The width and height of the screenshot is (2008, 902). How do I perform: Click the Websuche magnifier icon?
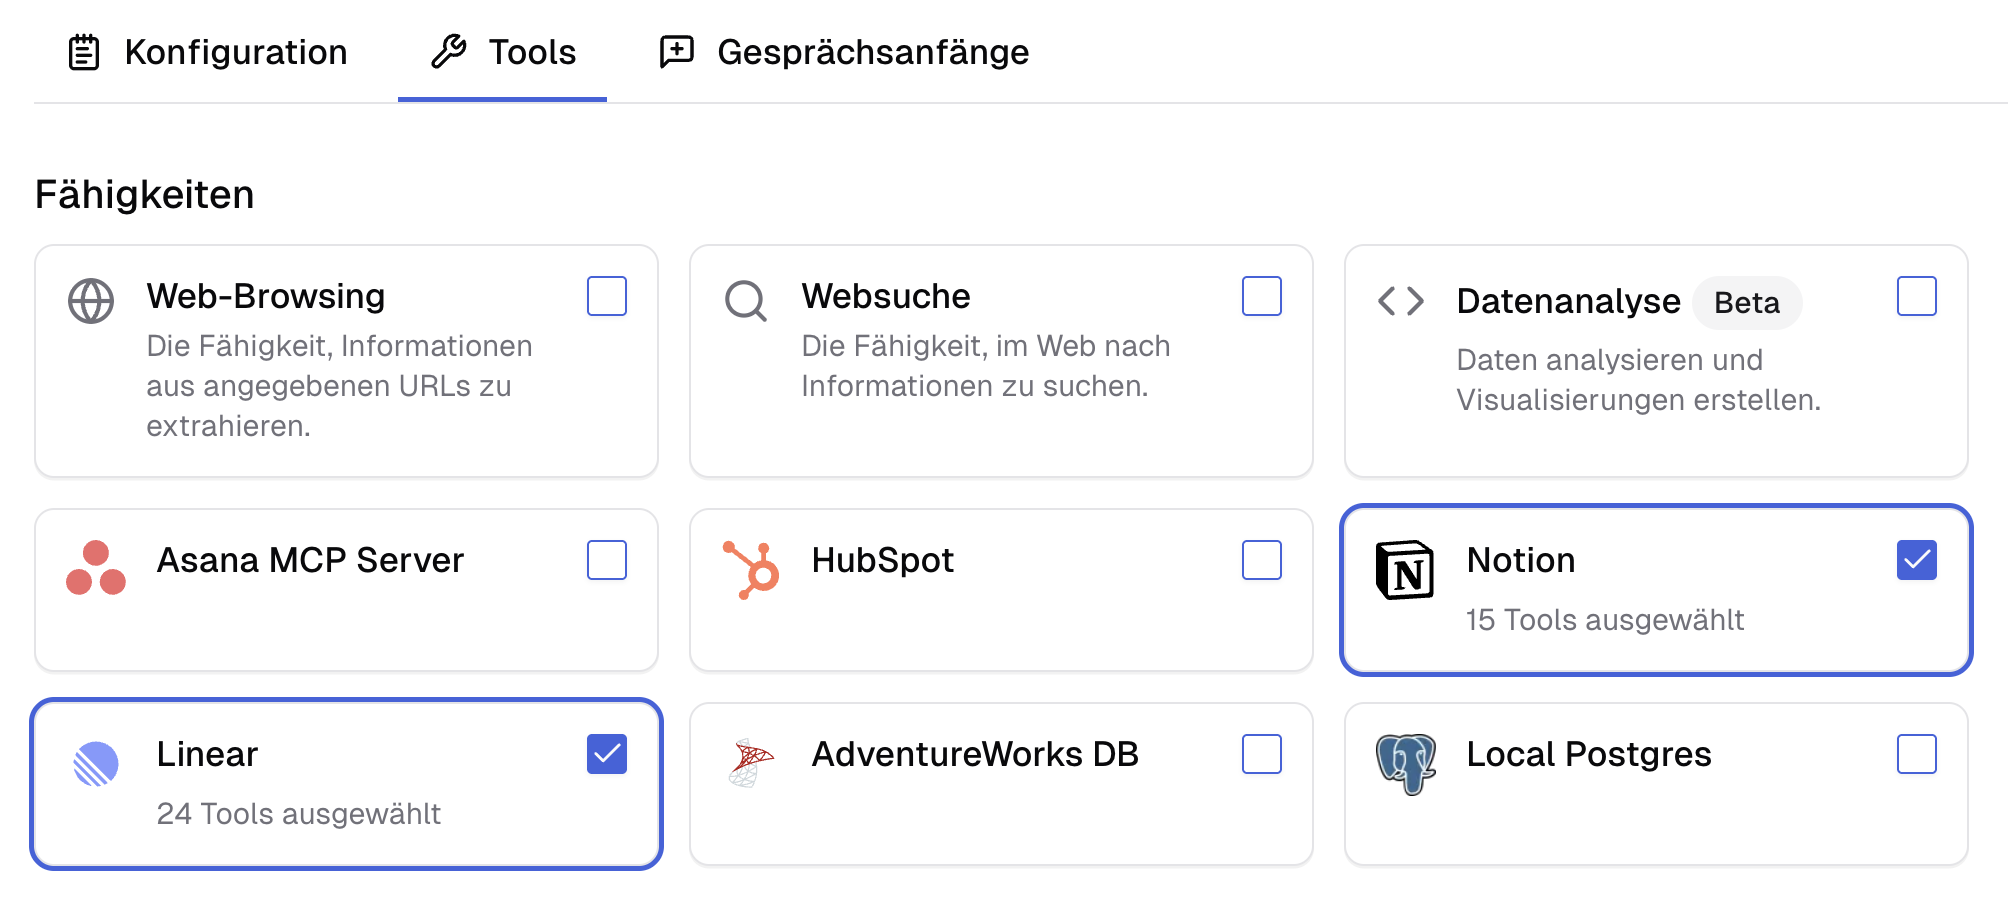pos(746,301)
